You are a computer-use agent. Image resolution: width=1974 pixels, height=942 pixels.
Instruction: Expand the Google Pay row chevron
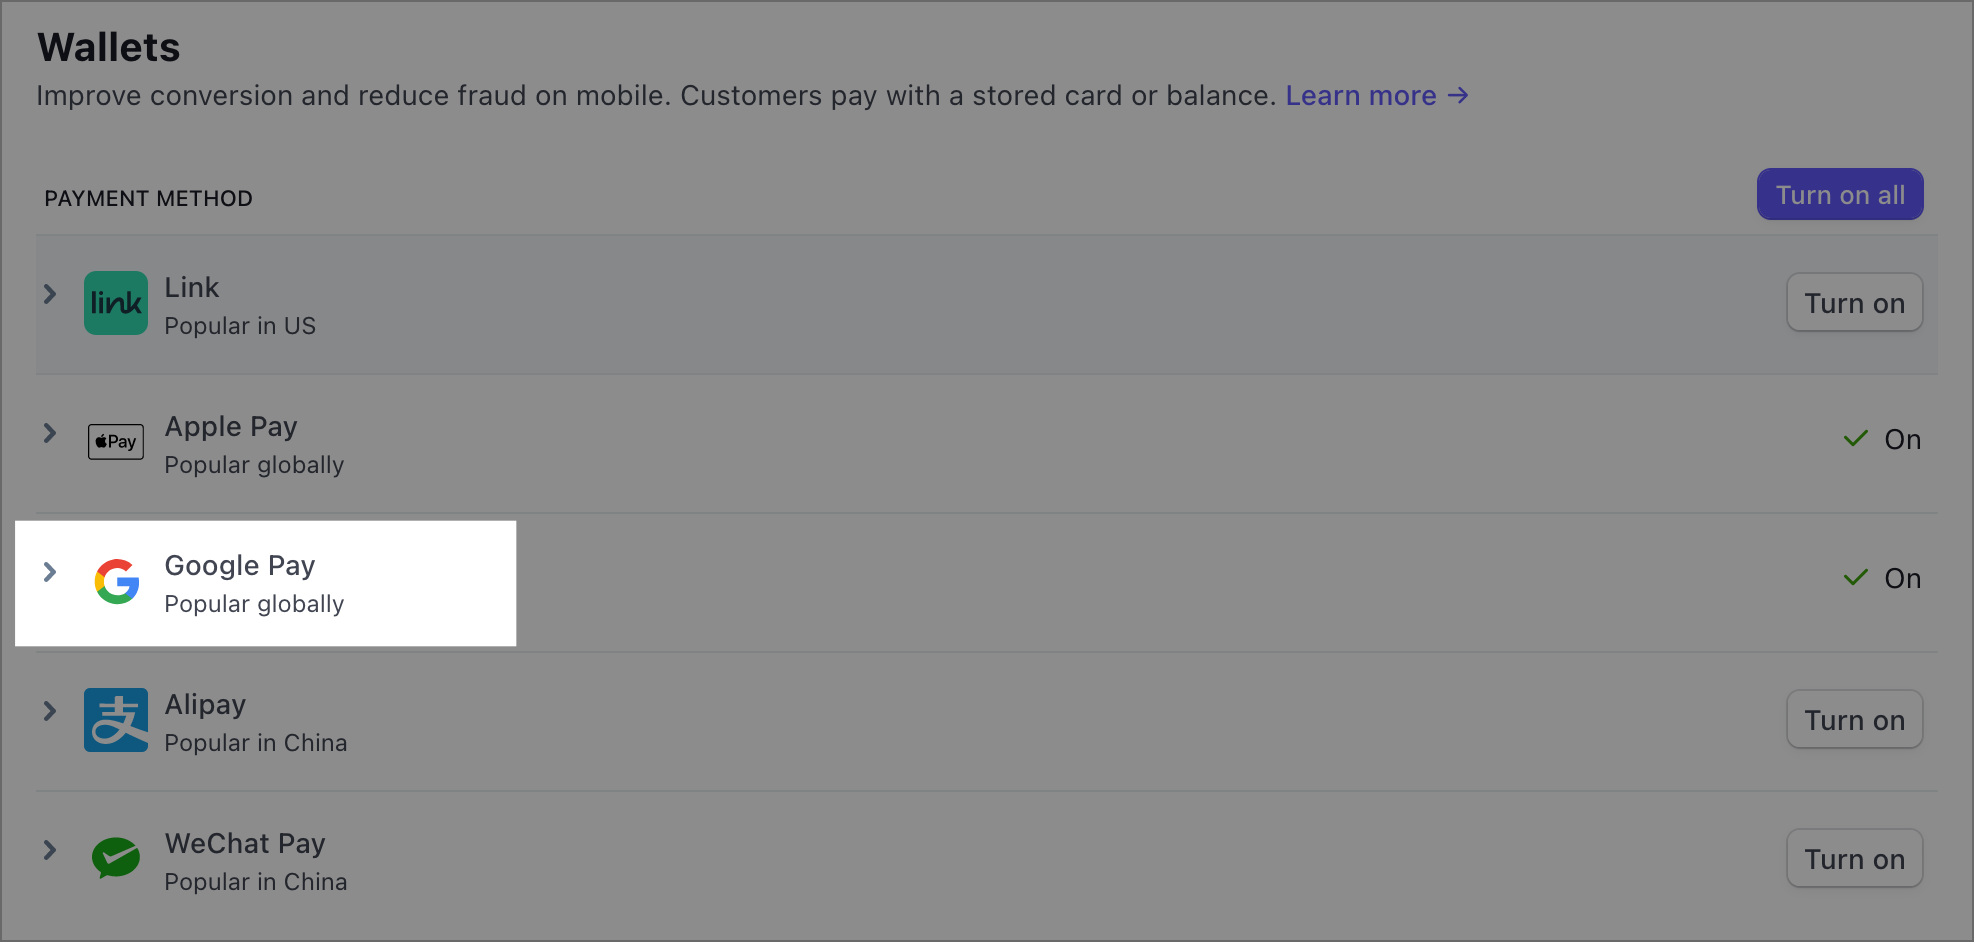[50, 572]
